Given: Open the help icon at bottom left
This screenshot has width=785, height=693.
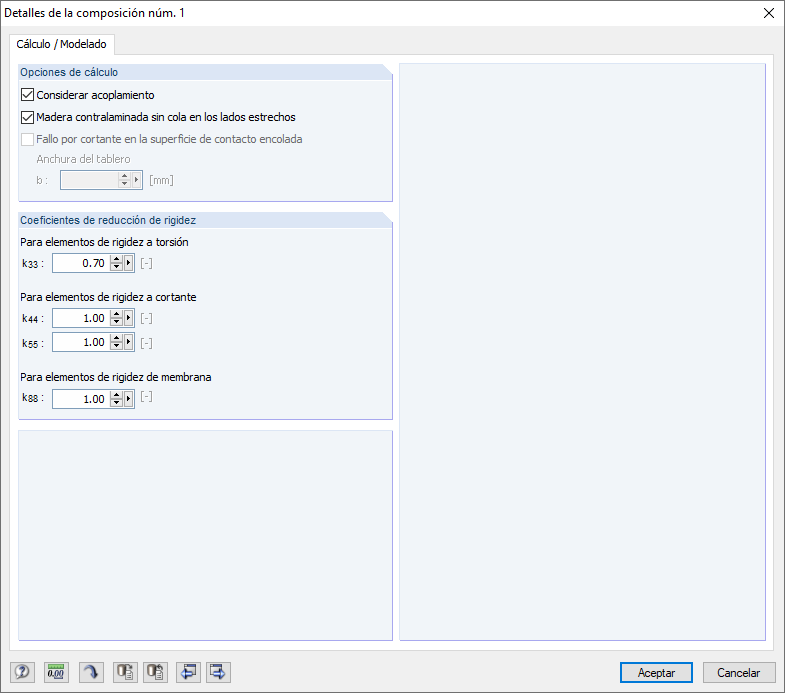Looking at the screenshot, I should tap(23, 672).
